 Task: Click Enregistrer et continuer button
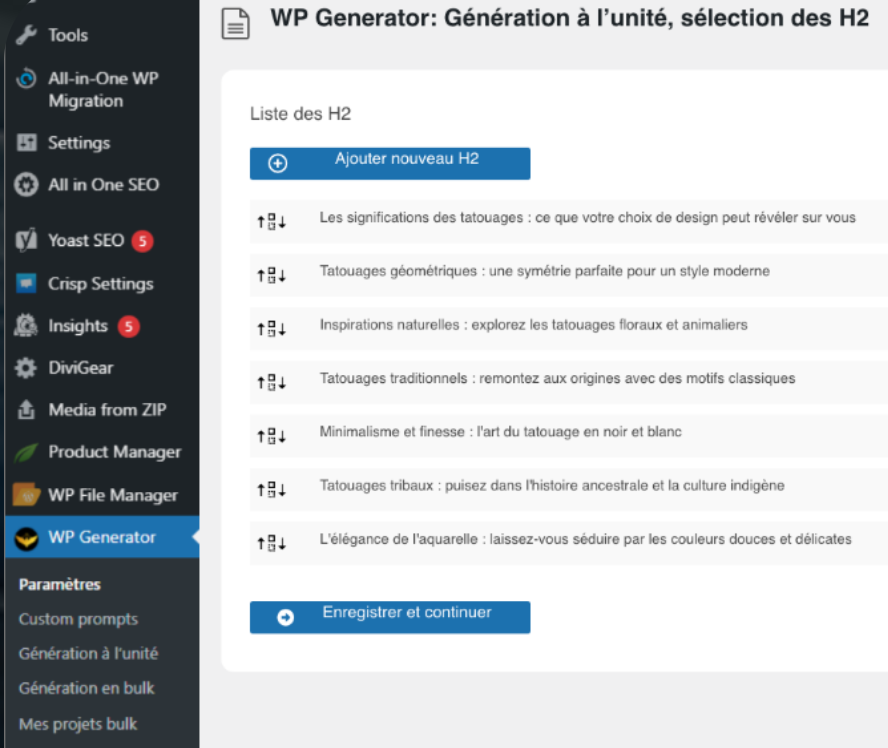pyautogui.click(x=390, y=617)
